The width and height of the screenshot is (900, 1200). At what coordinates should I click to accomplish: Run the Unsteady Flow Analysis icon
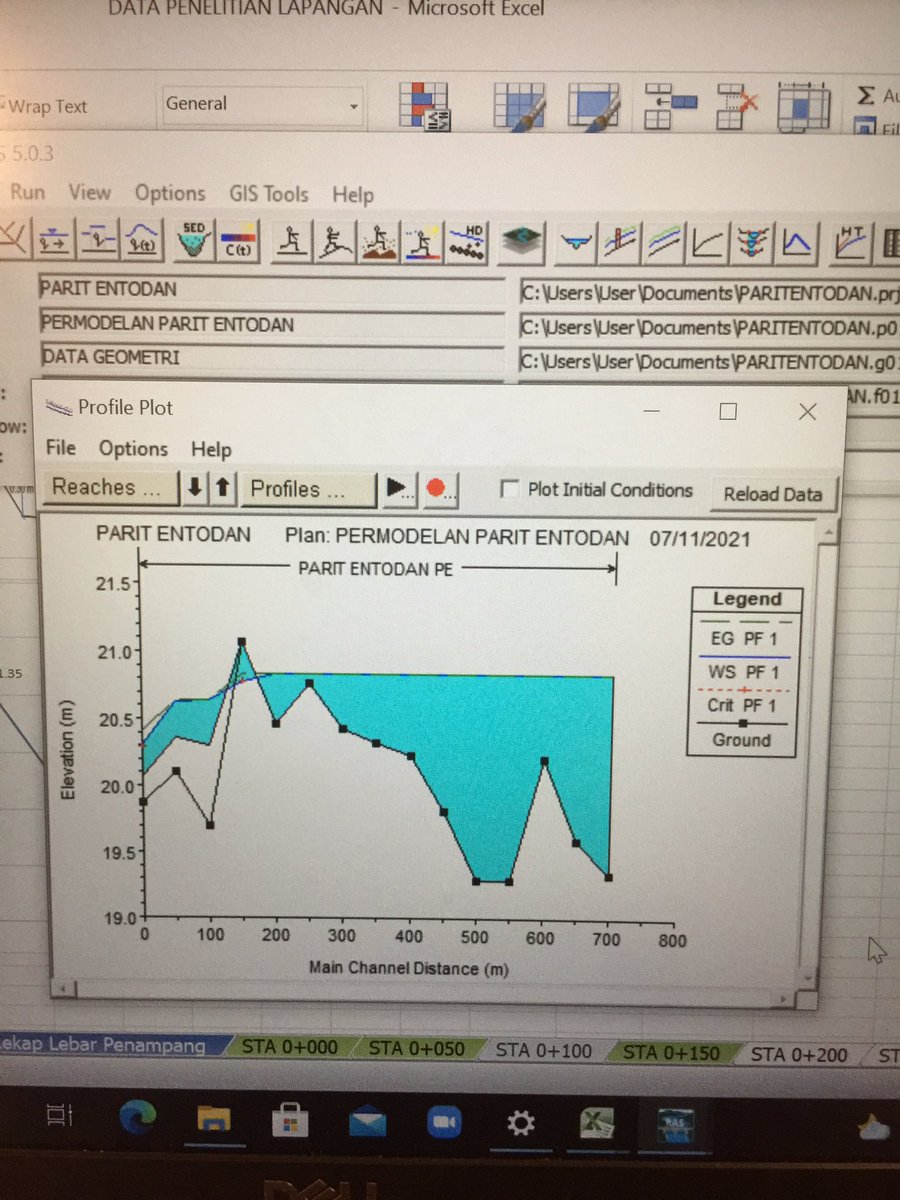click(x=335, y=241)
